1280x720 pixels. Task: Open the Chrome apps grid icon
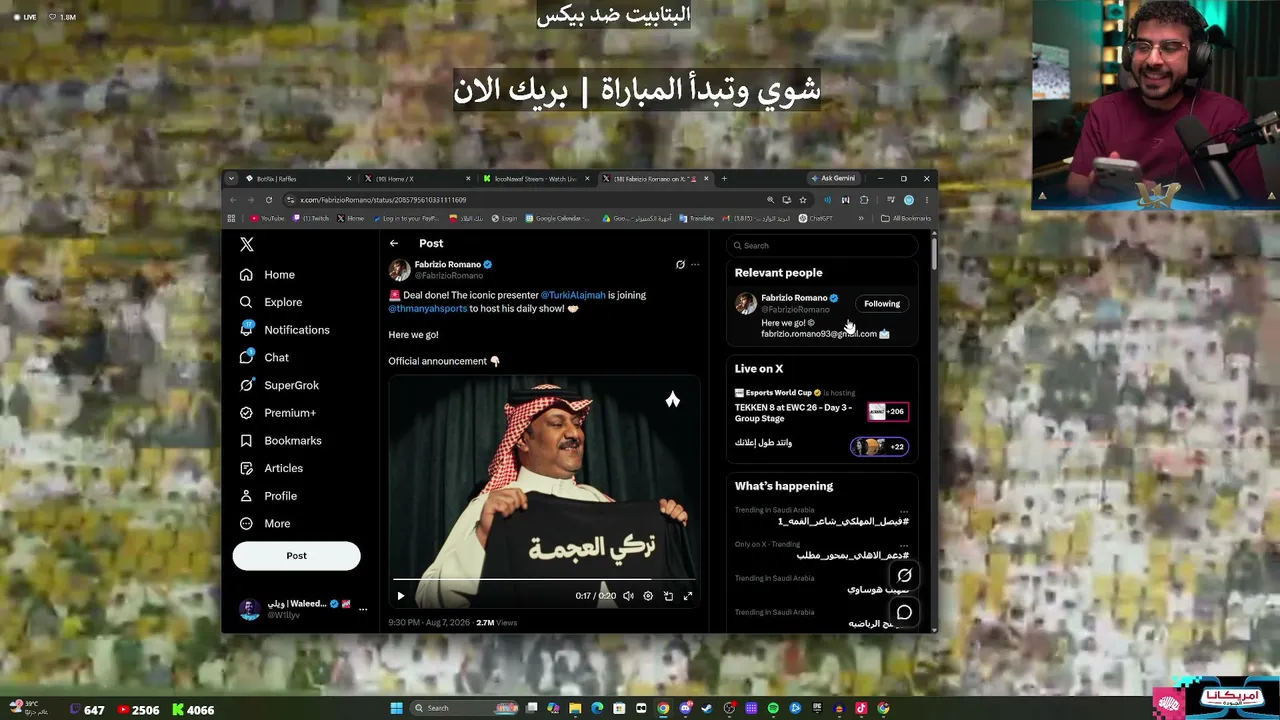pyautogui.click(x=231, y=218)
